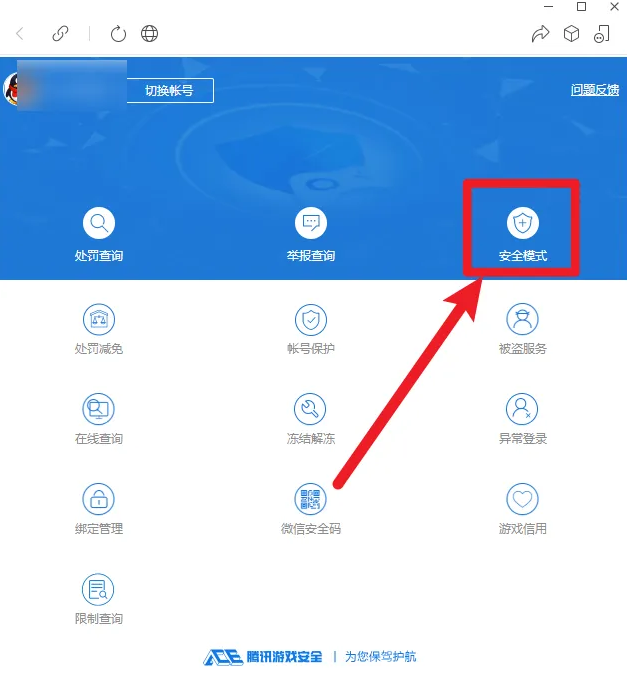Click the refresh icon in toolbar

(x=118, y=34)
